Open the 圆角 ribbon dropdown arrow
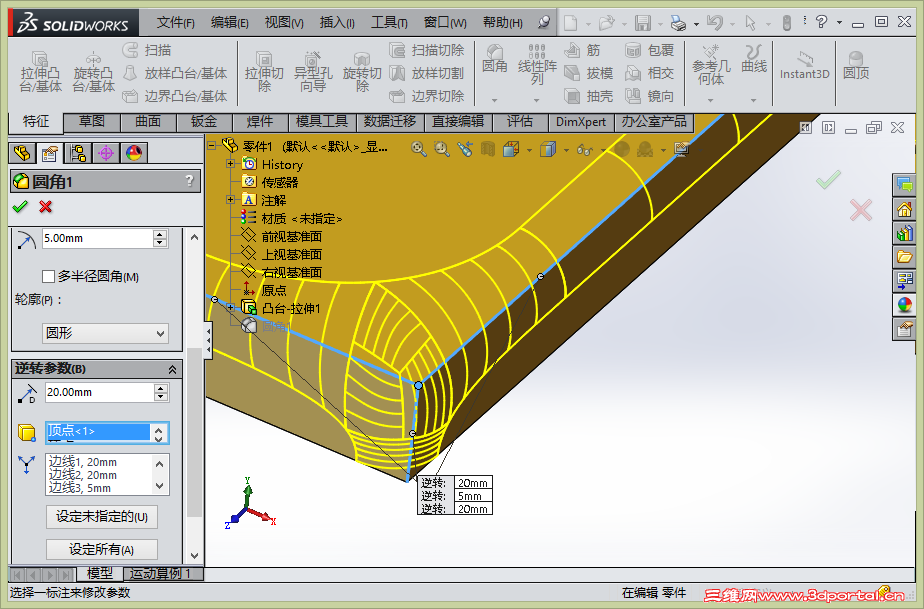This screenshot has height=609, width=924. pyautogui.click(x=494, y=100)
